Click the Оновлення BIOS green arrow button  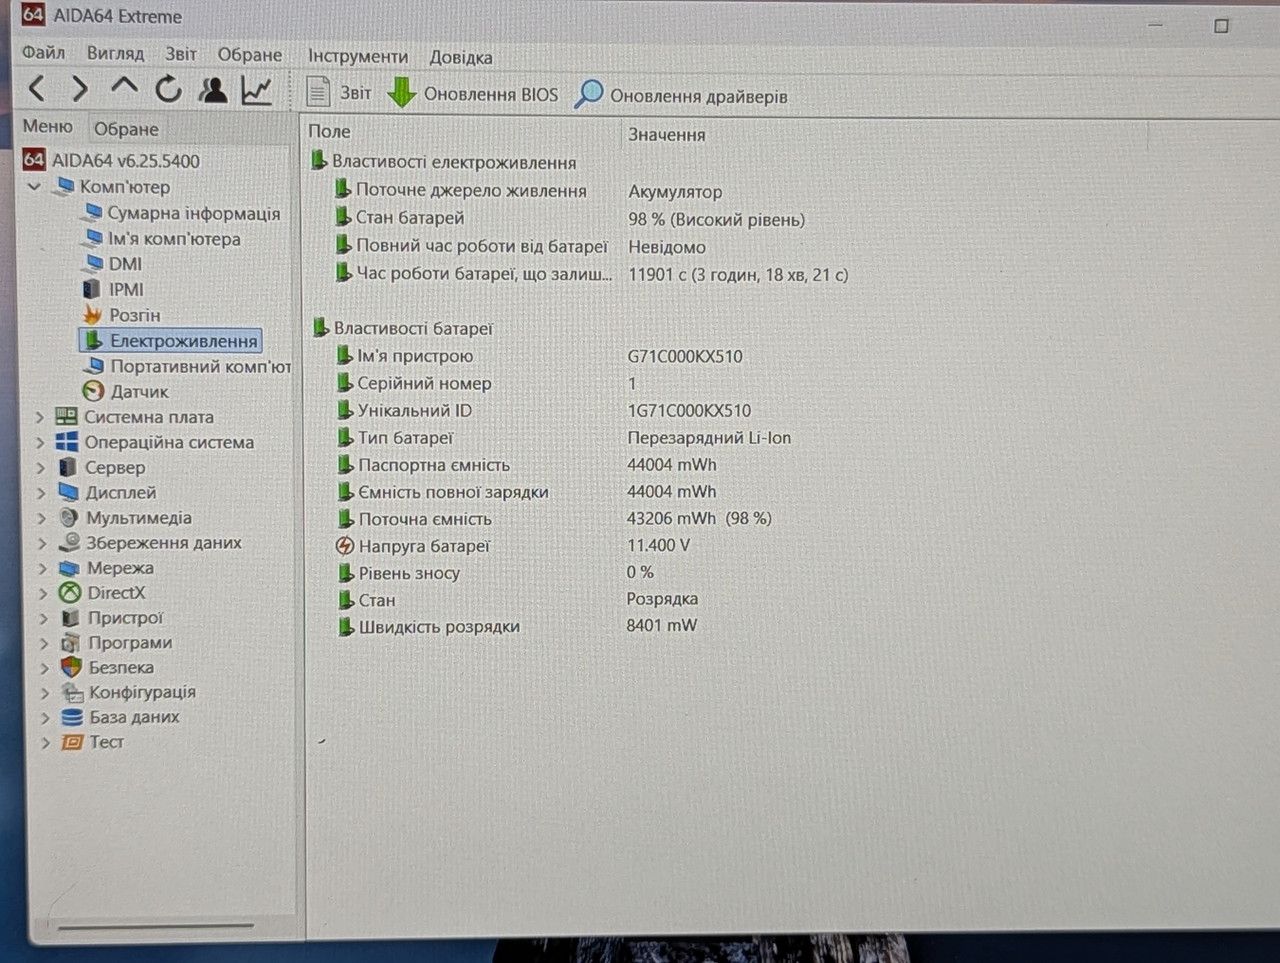pyautogui.click(x=473, y=94)
